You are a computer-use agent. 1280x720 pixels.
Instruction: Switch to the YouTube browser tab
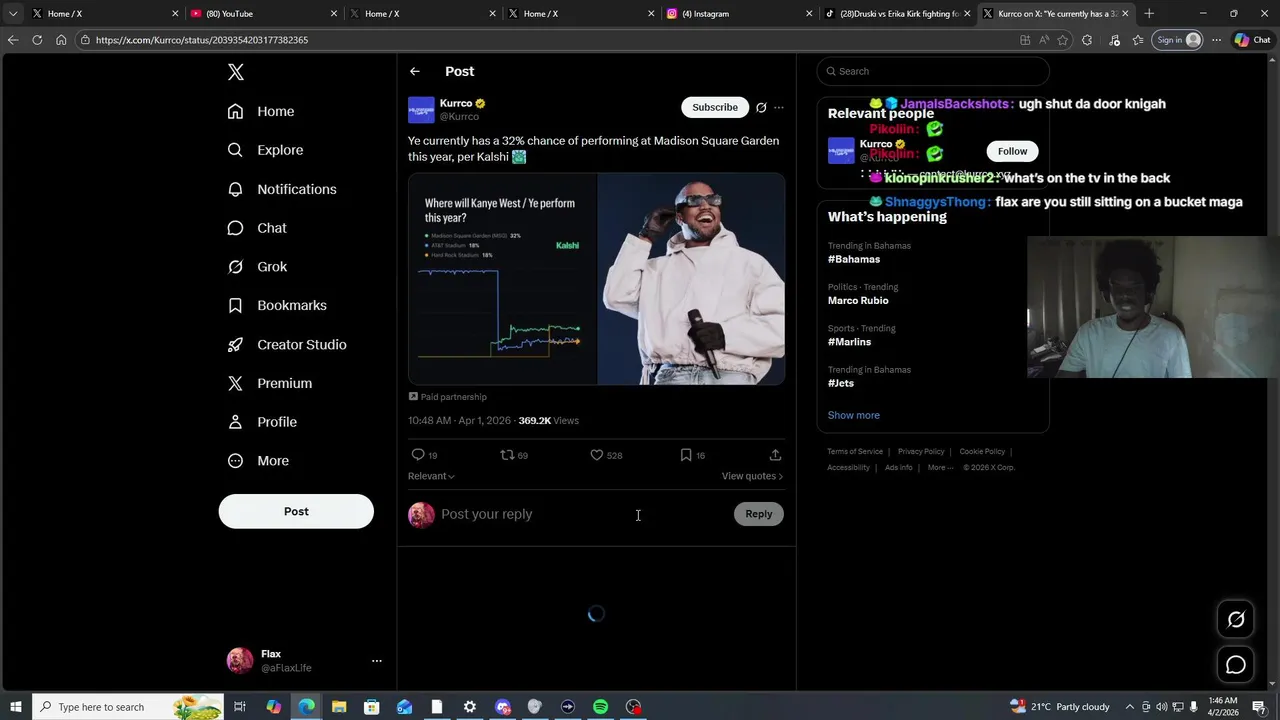262,14
